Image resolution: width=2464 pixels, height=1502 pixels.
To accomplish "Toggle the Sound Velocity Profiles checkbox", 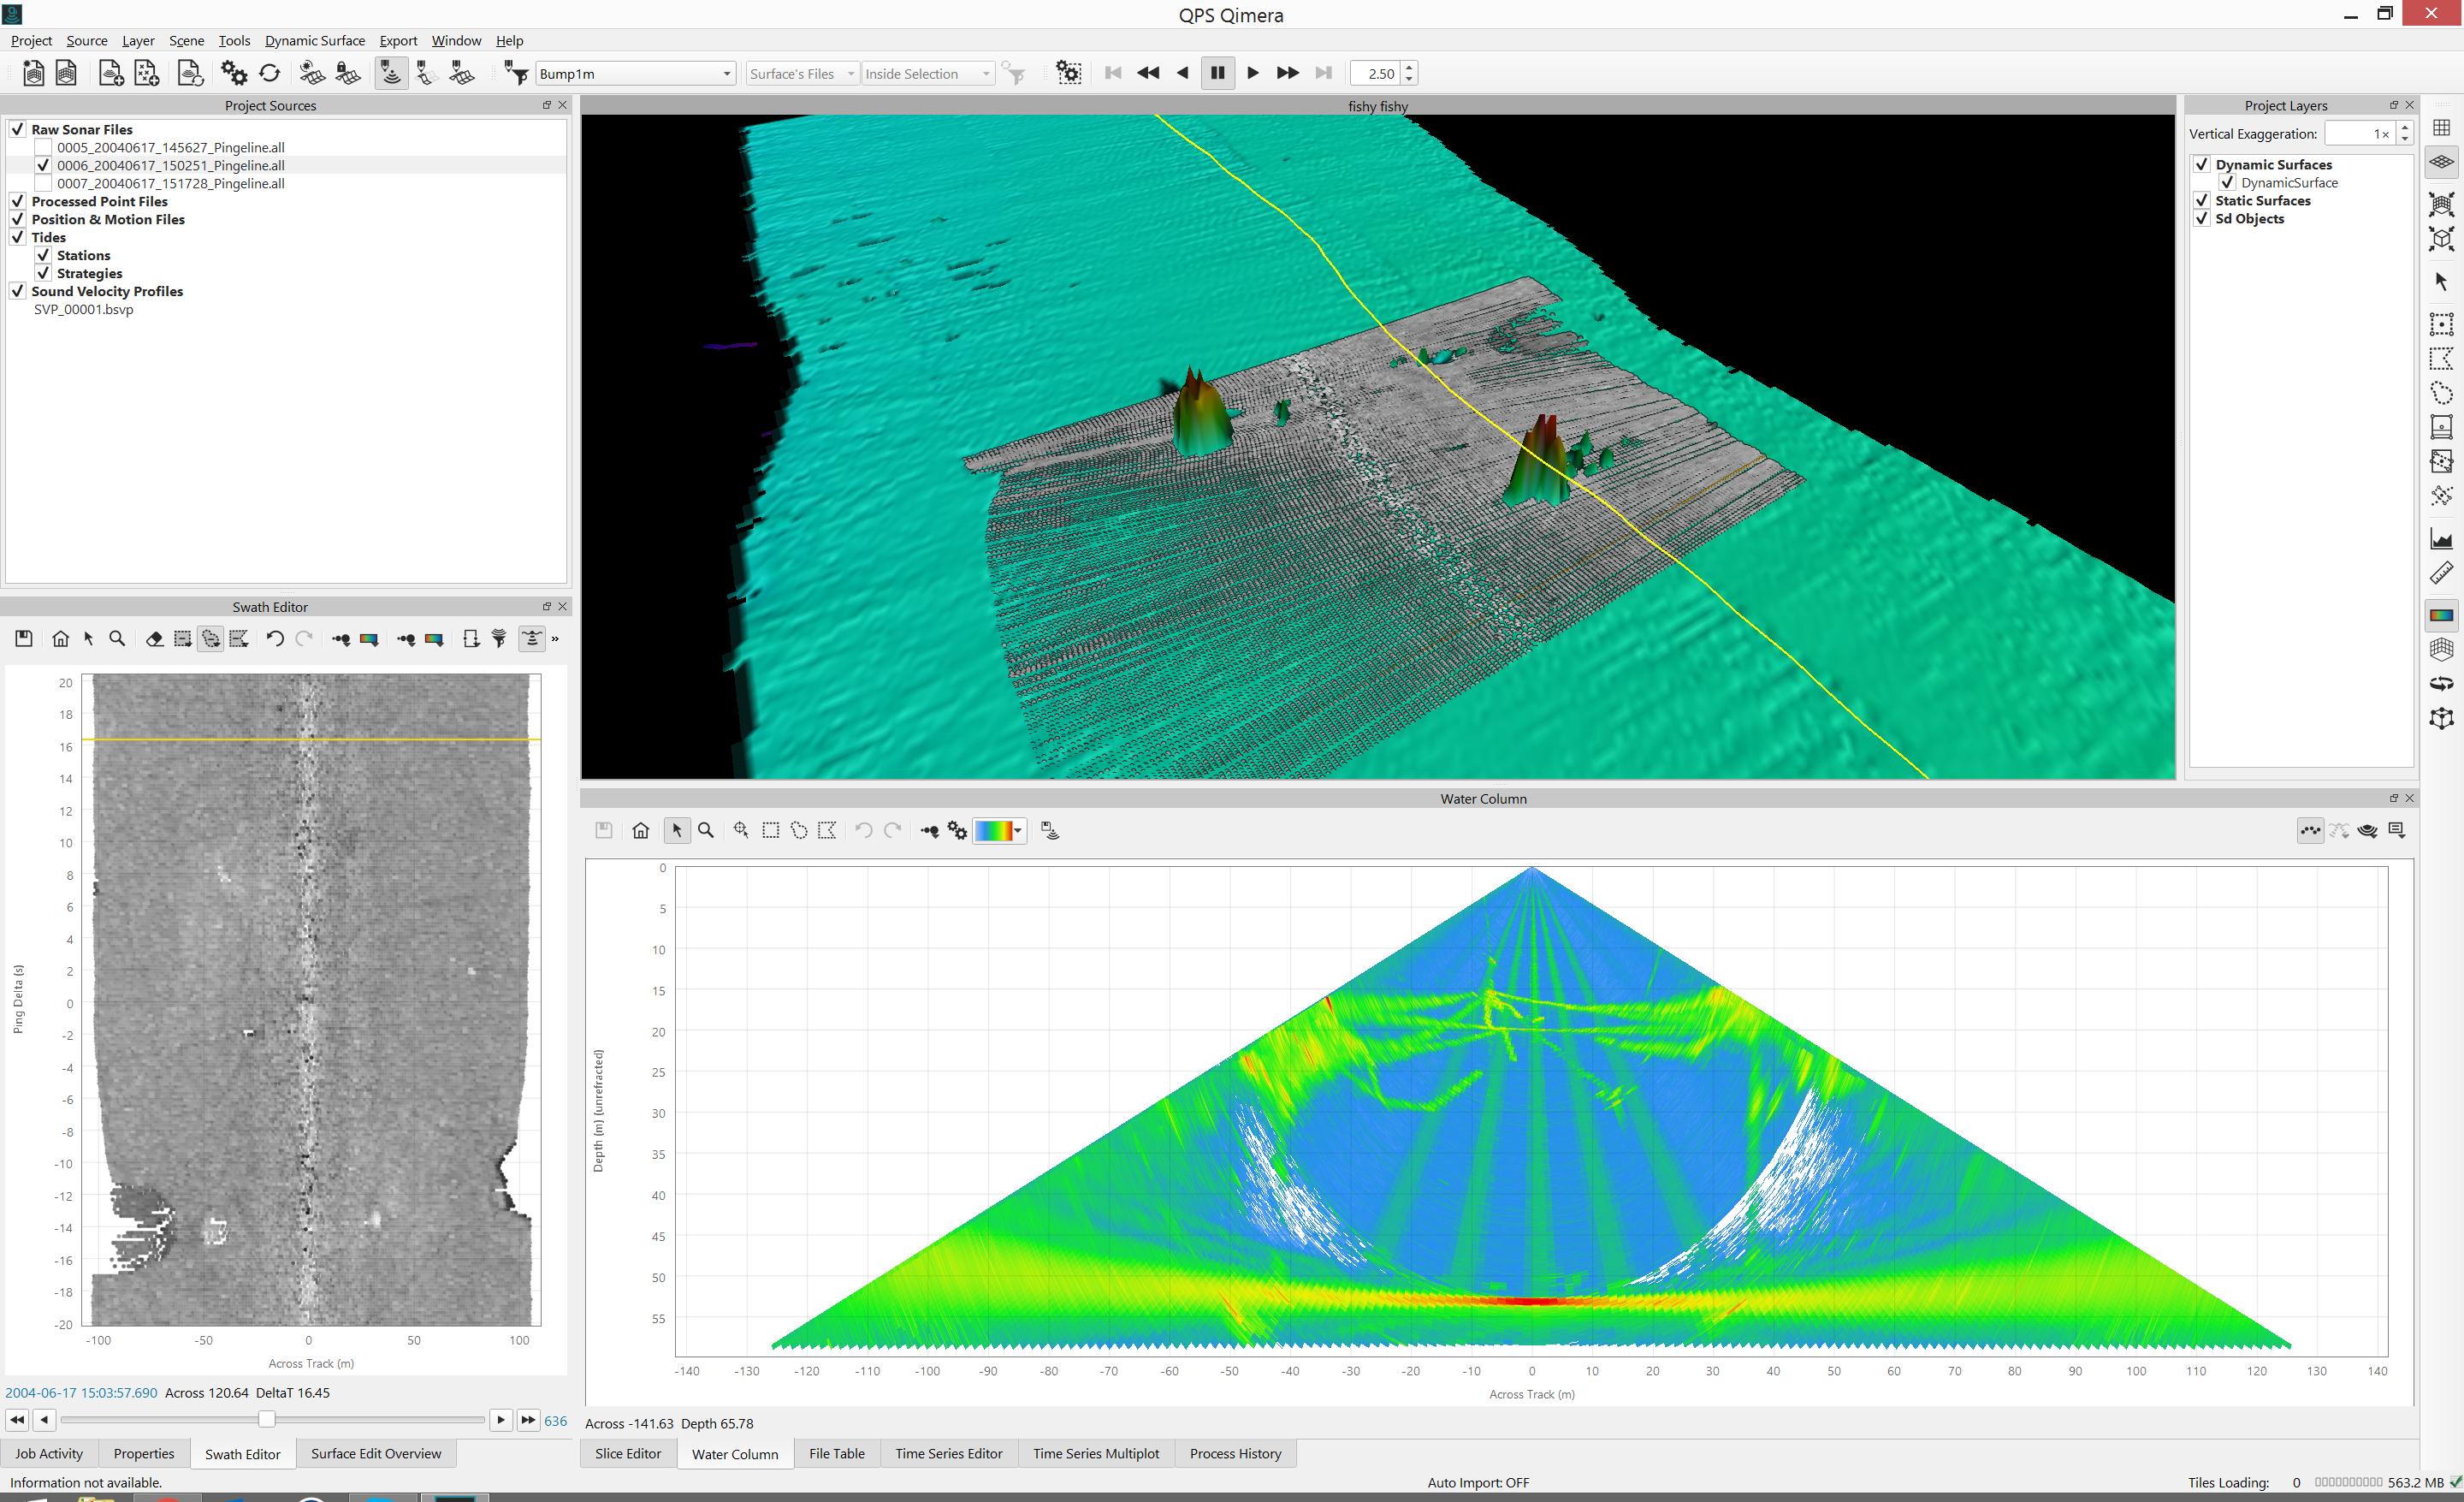I will (17, 291).
